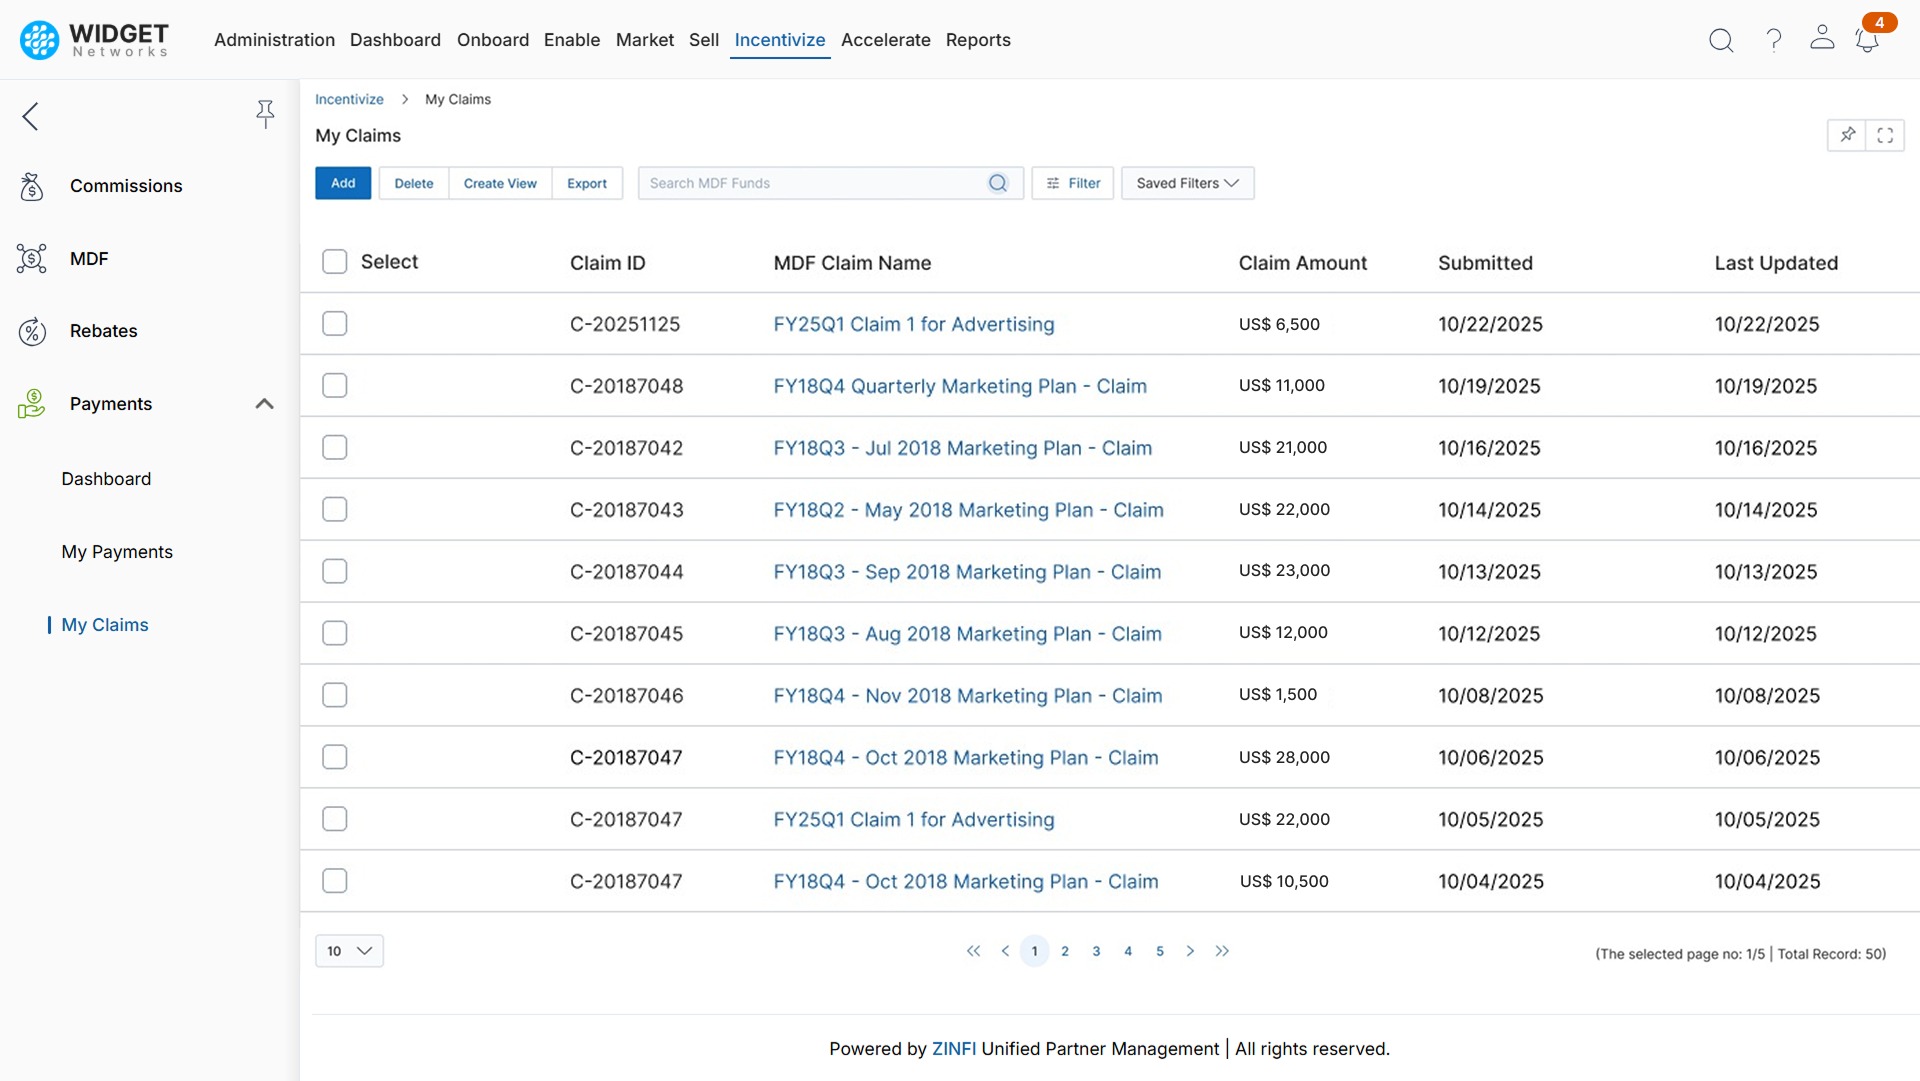
Task: Toggle the Select all checkbox
Action: pyautogui.click(x=335, y=262)
